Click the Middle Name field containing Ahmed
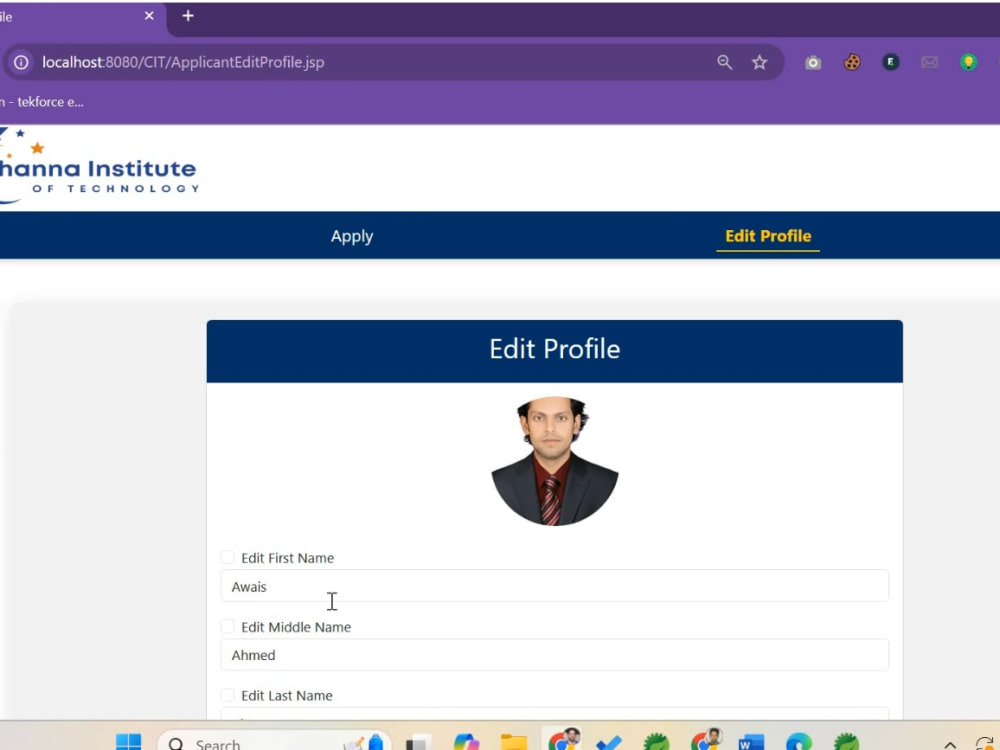 click(x=554, y=654)
